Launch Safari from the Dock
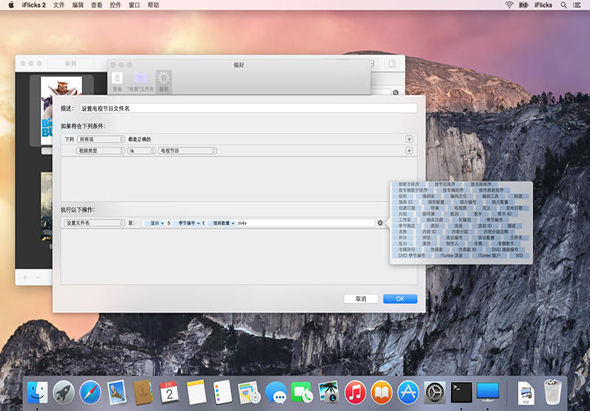This screenshot has height=411, width=590. point(90,392)
